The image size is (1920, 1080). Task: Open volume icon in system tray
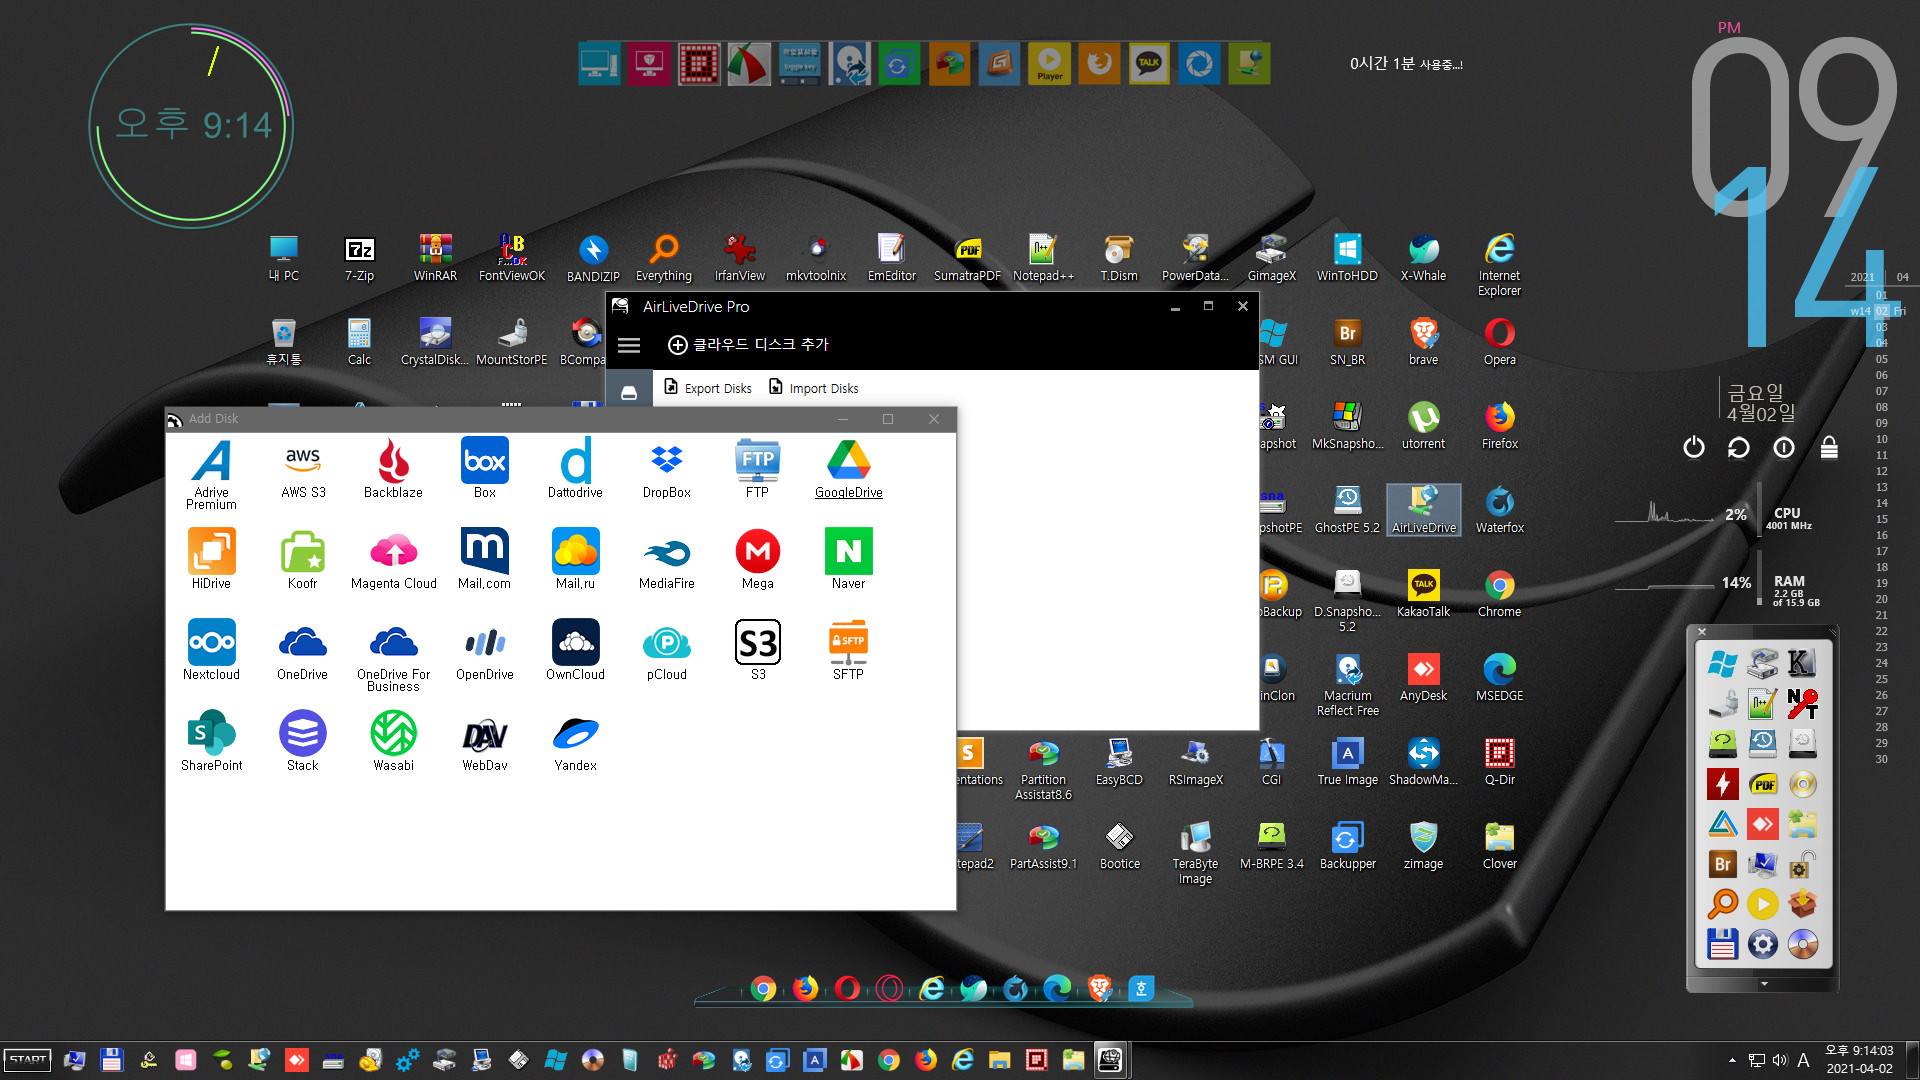1780,1060
